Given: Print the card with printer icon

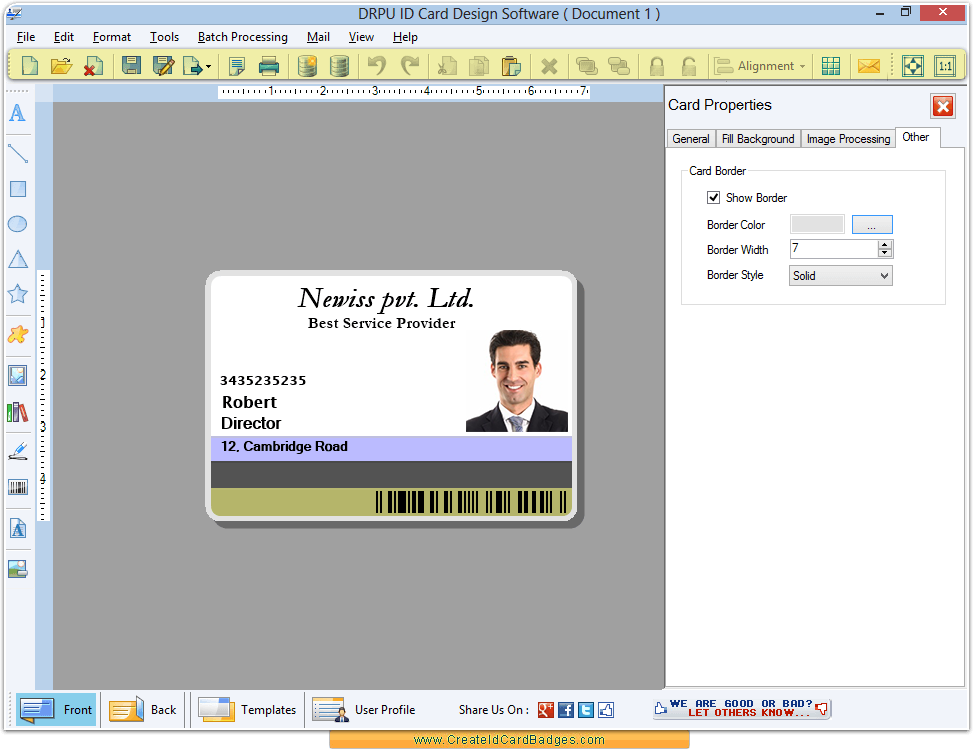Looking at the screenshot, I should pyautogui.click(x=269, y=66).
